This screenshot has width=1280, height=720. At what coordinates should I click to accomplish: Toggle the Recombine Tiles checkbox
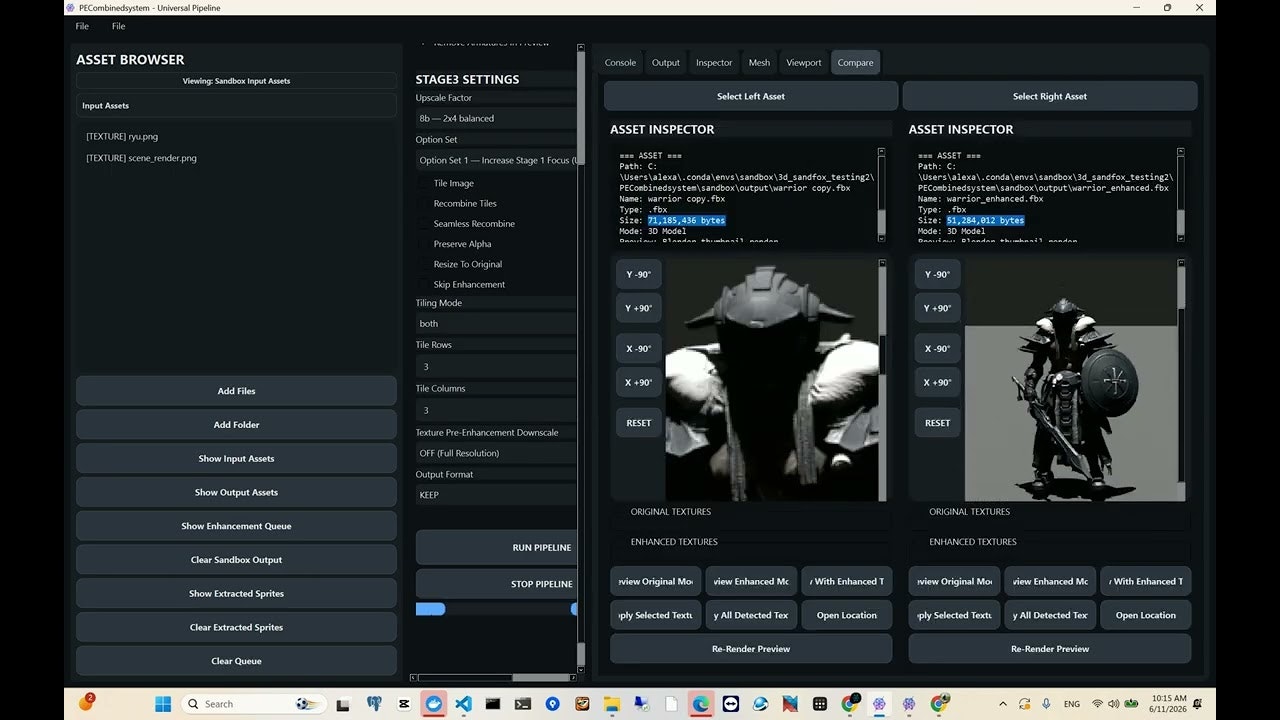424,204
